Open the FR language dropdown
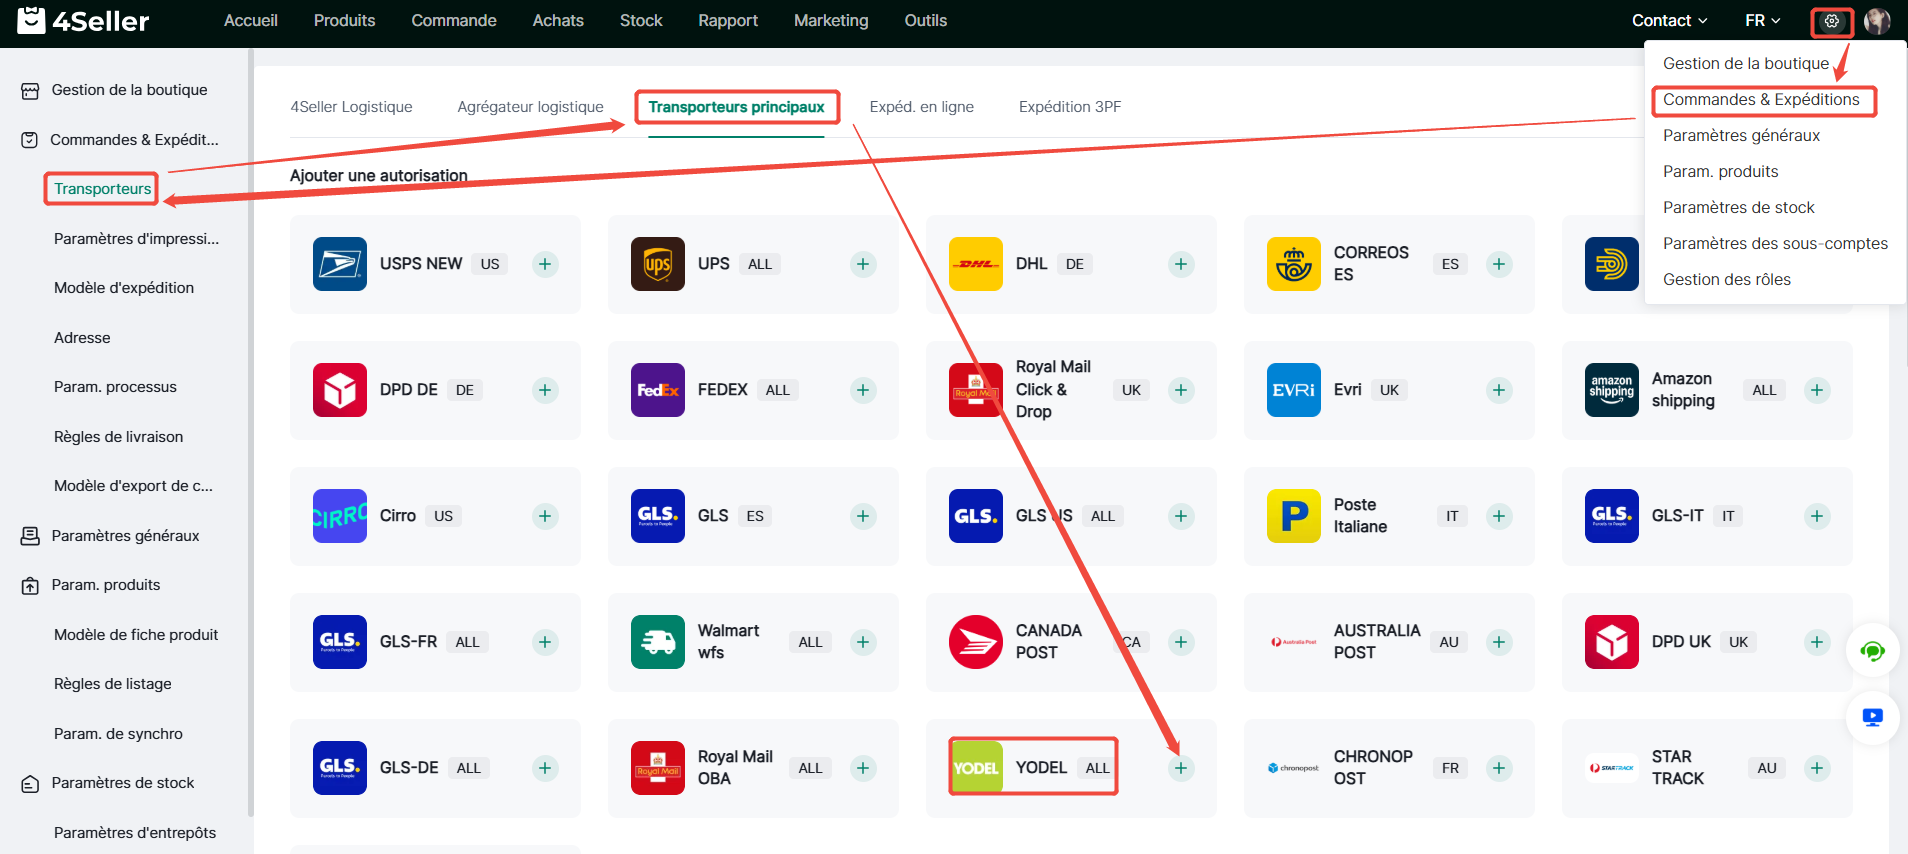 pyautogui.click(x=1763, y=20)
